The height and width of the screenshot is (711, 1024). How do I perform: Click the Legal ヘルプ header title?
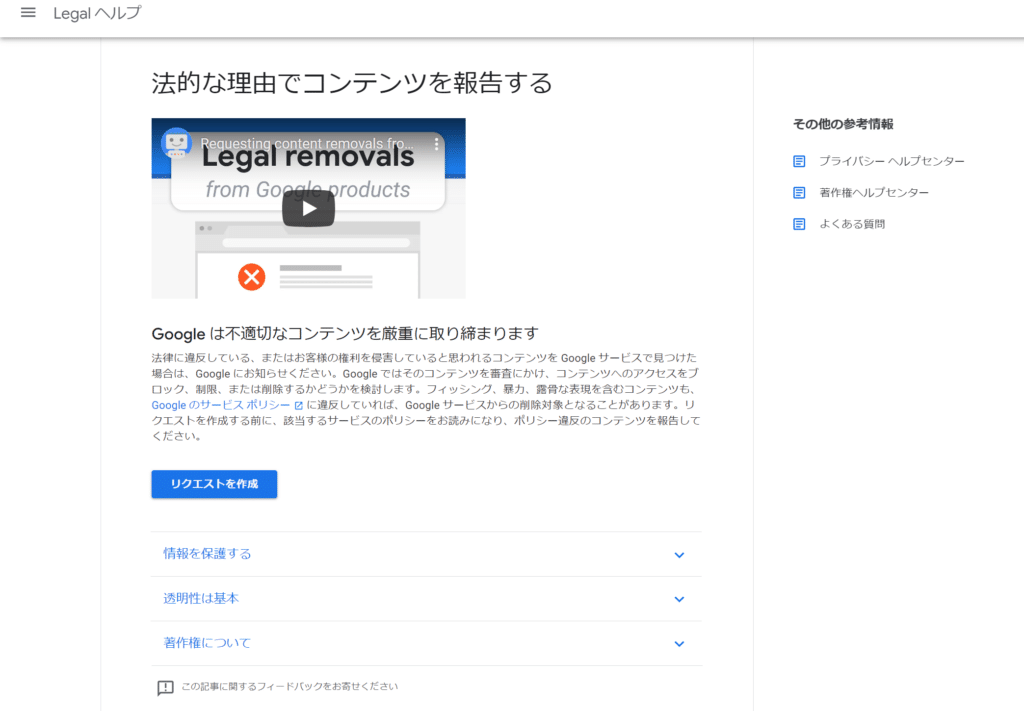(97, 13)
